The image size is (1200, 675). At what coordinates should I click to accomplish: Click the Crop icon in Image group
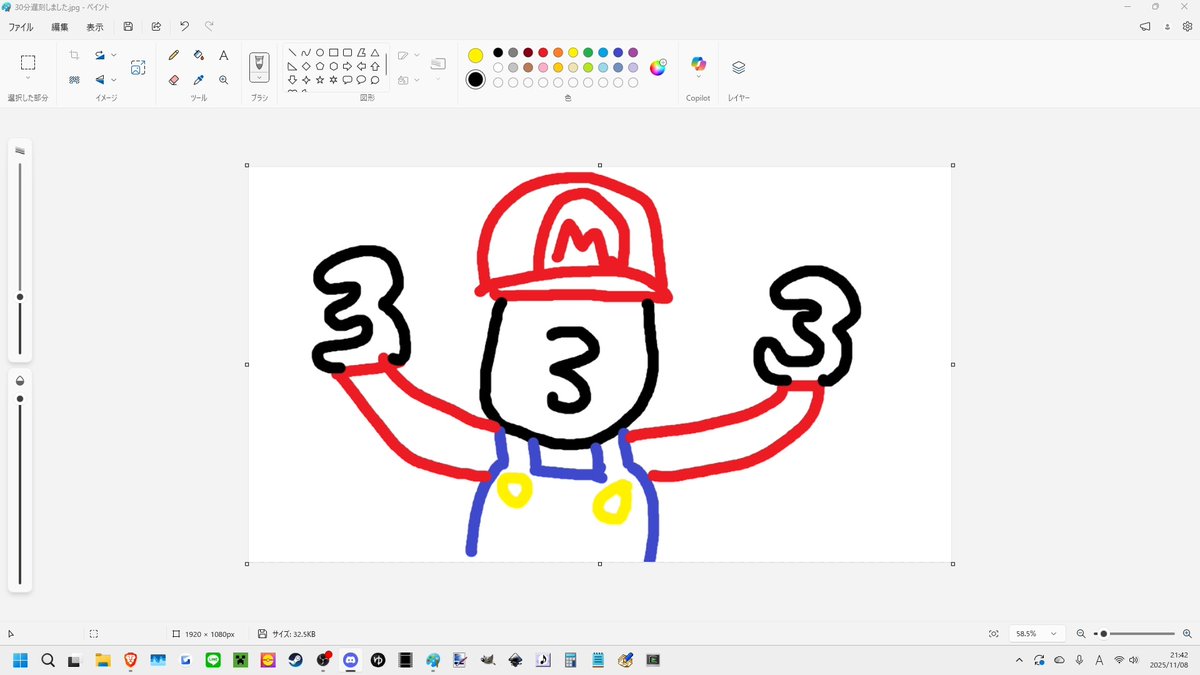coord(74,56)
